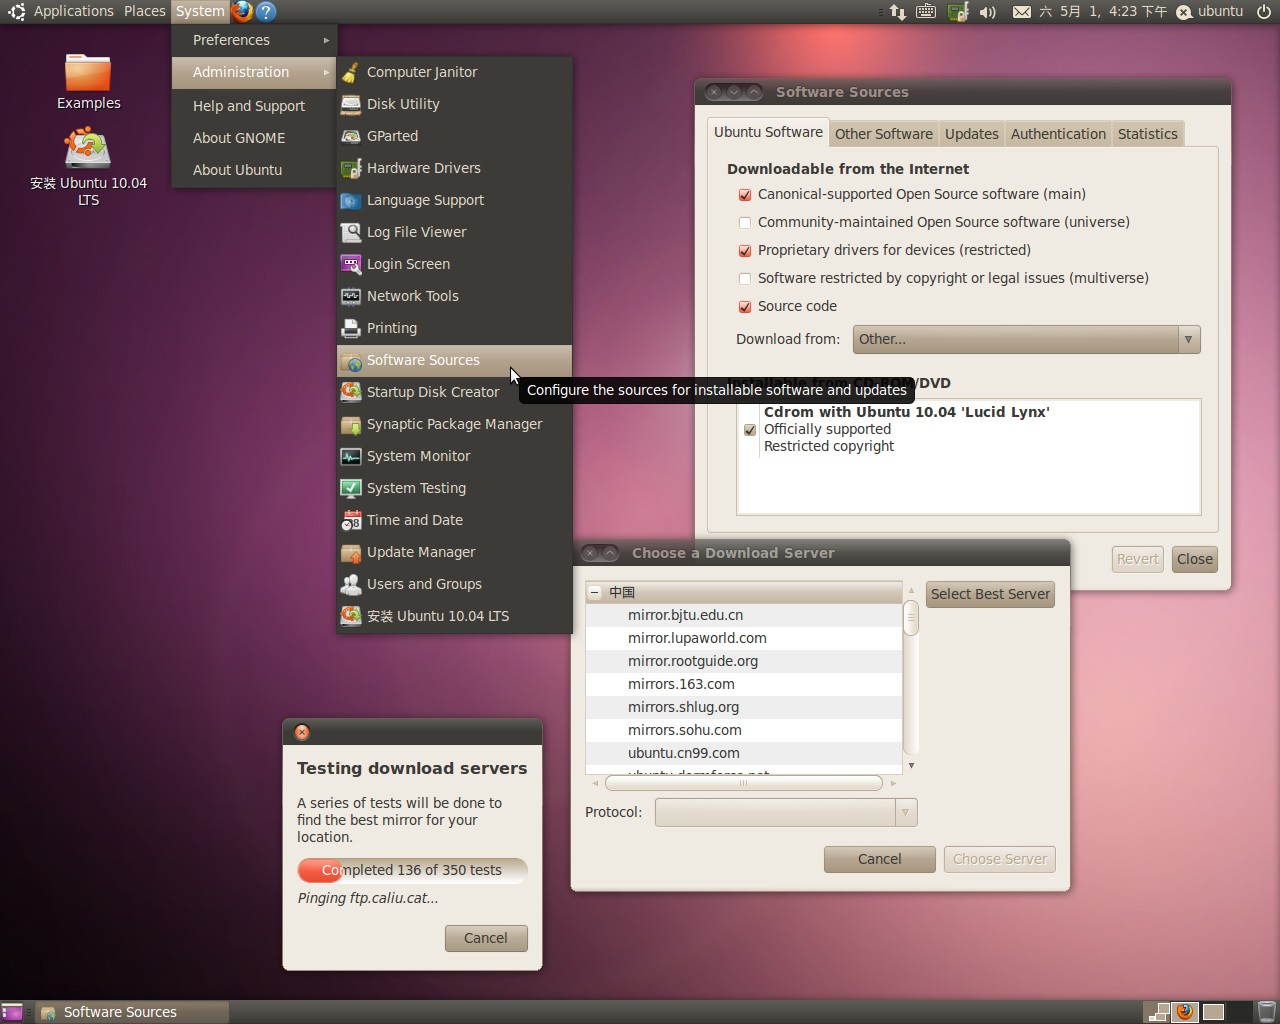
Task: Click the test progress bar
Action: 412,870
